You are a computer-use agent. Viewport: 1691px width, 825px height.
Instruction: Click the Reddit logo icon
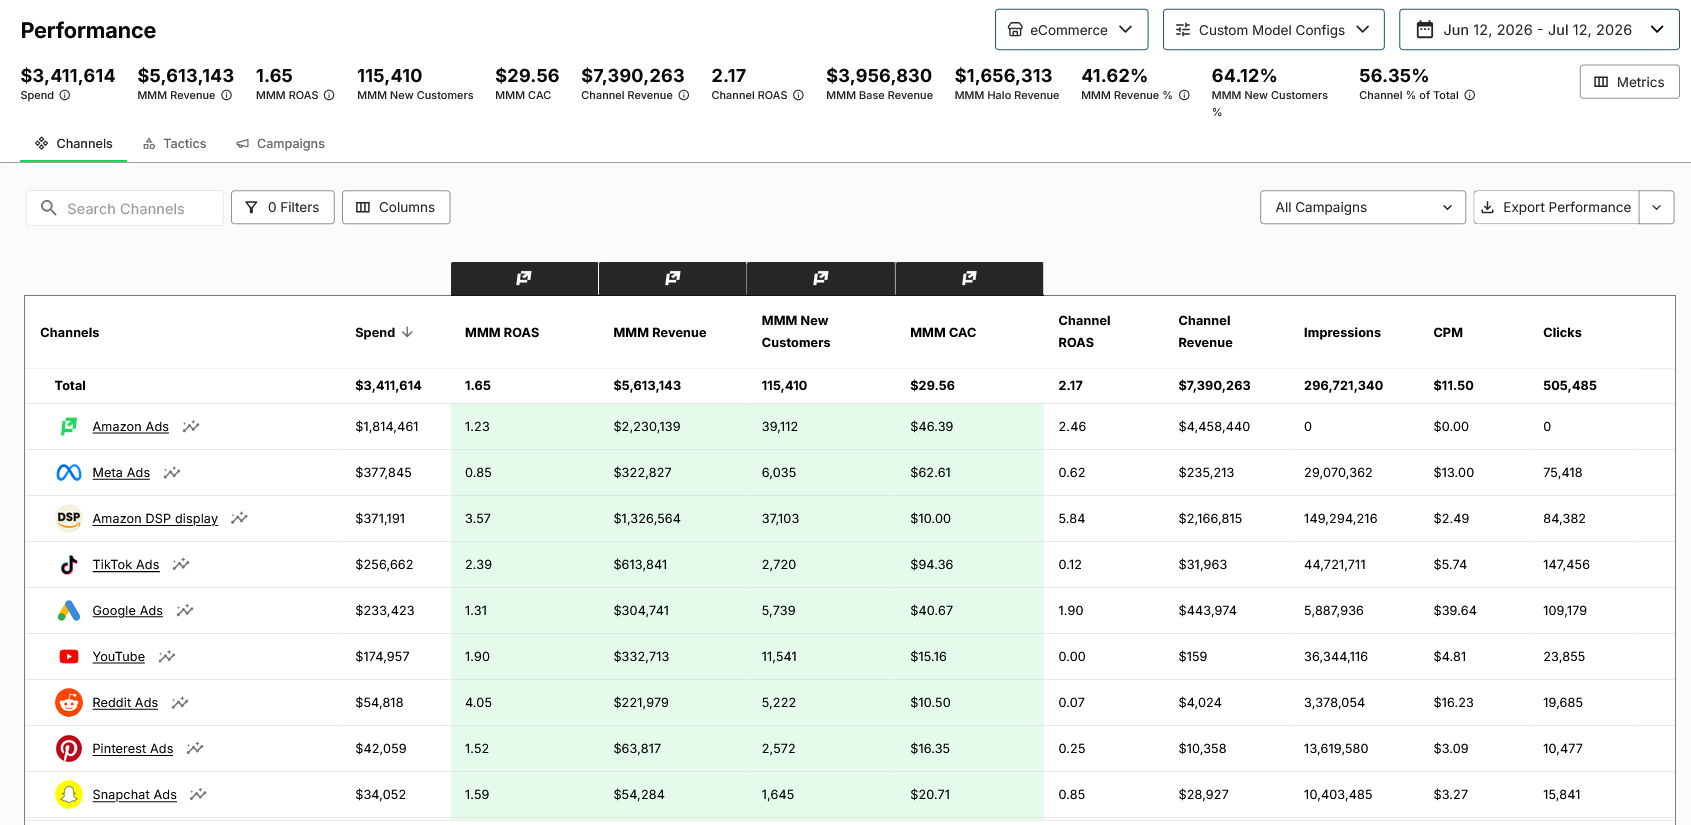click(x=69, y=703)
